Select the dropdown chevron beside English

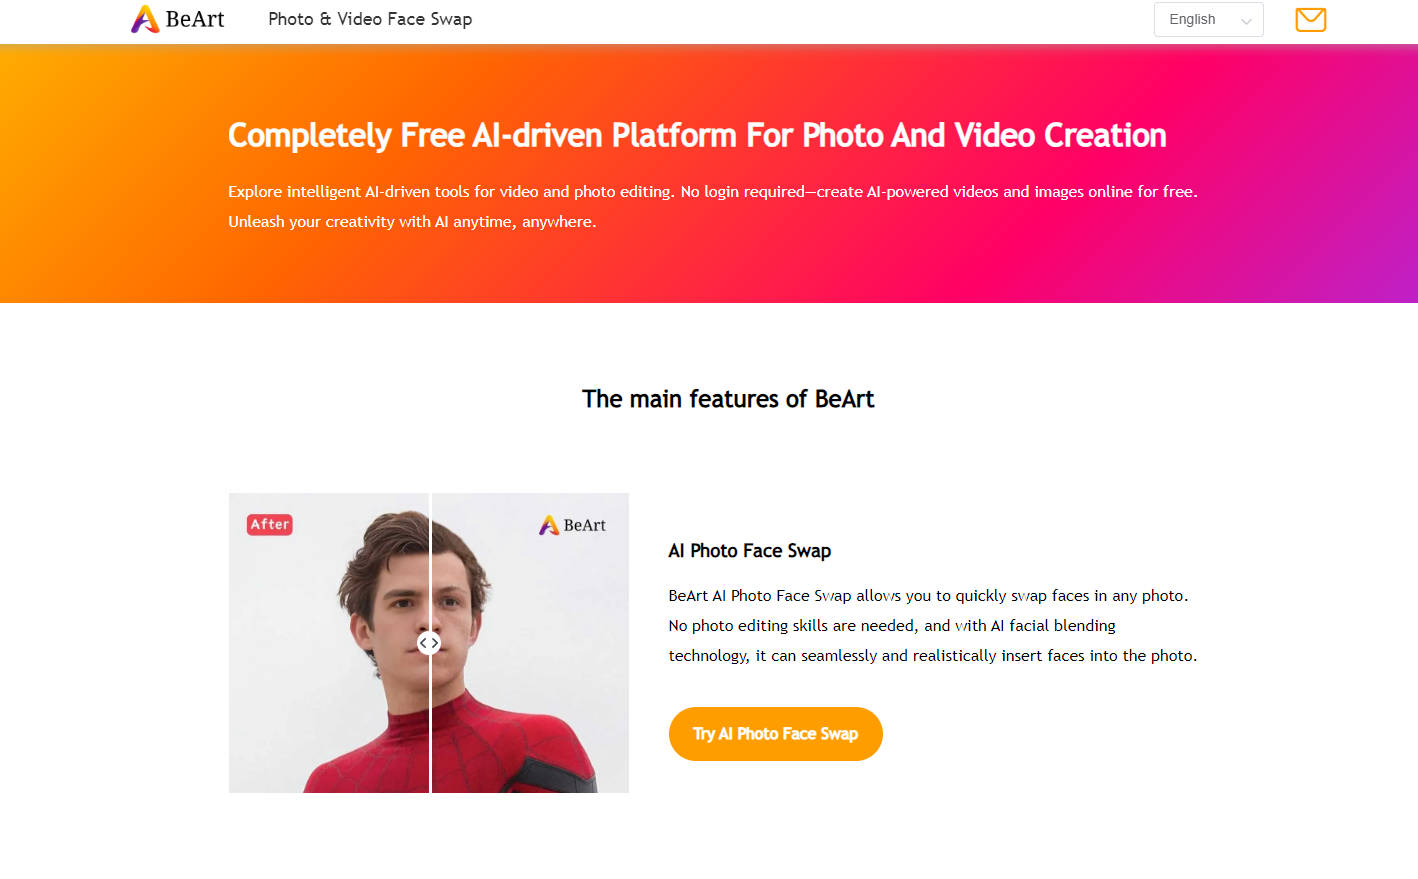point(1247,19)
